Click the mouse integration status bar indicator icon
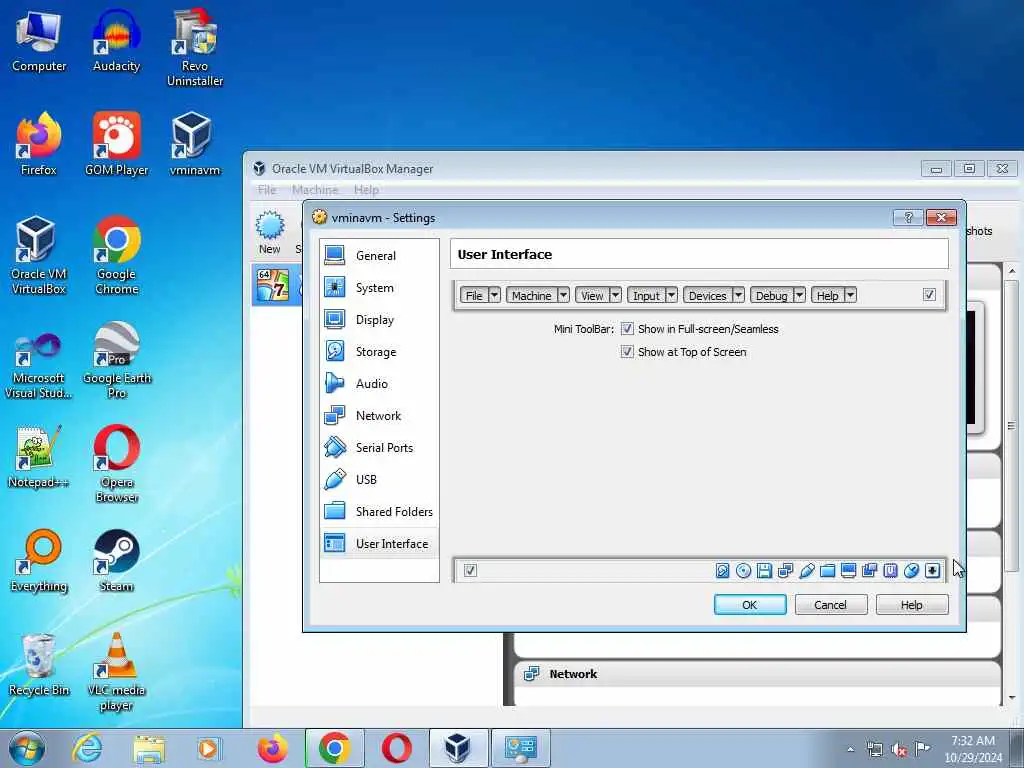The image size is (1024, 768). 911,571
